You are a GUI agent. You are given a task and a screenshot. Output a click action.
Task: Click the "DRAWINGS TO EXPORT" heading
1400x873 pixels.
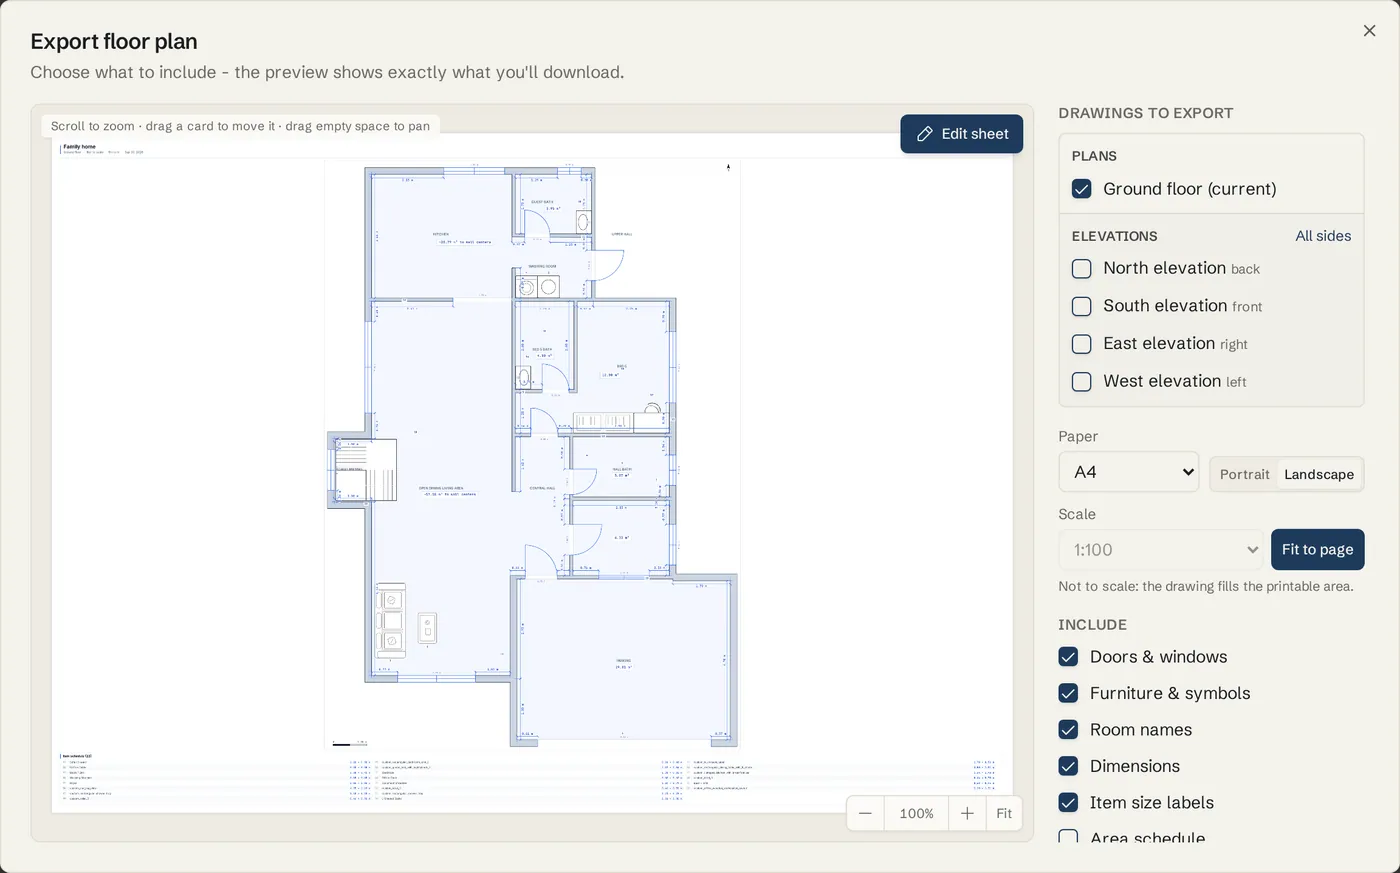coord(1146,113)
